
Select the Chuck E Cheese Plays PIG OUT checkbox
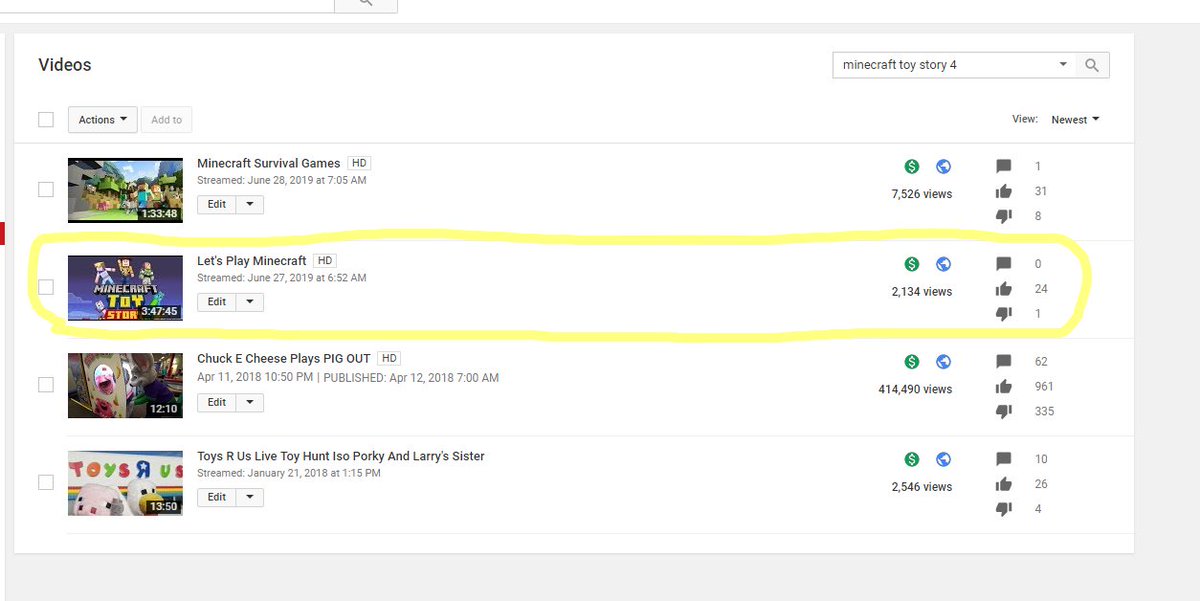click(x=46, y=384)
